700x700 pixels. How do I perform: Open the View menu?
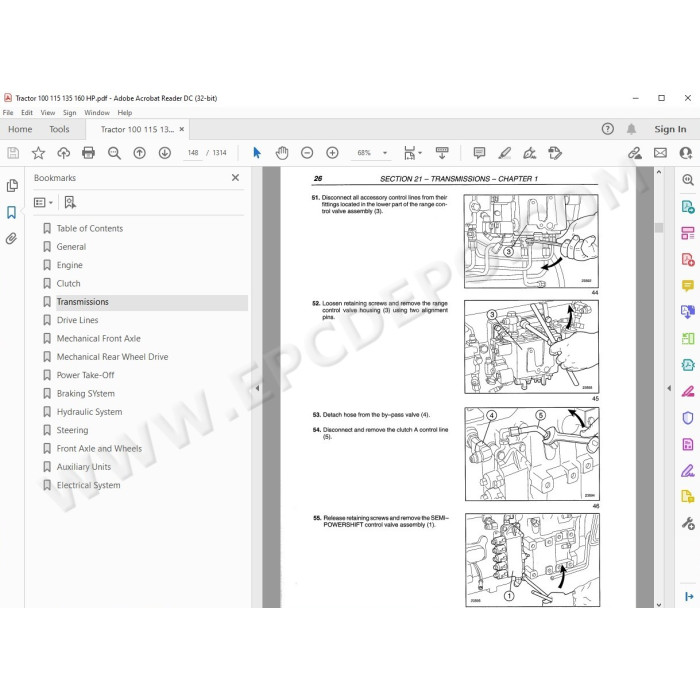click(x=48, y=112)
